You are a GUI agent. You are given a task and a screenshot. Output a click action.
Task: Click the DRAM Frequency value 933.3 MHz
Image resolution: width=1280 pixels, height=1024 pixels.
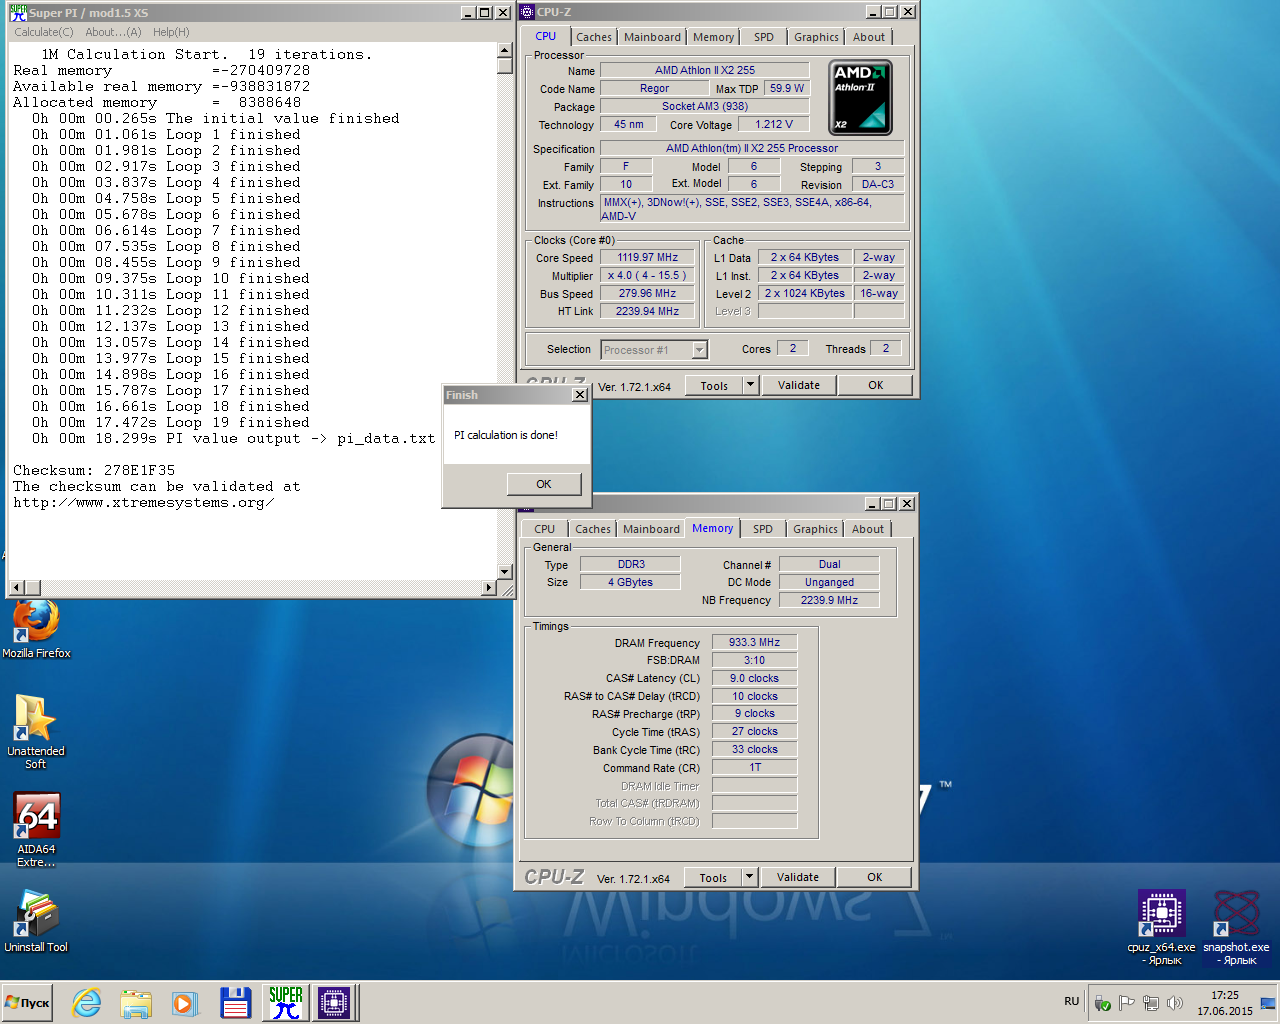tap(754, 642)
